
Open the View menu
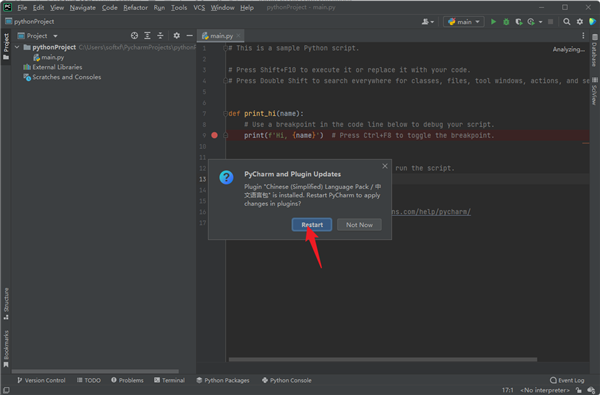pos(57,8)
